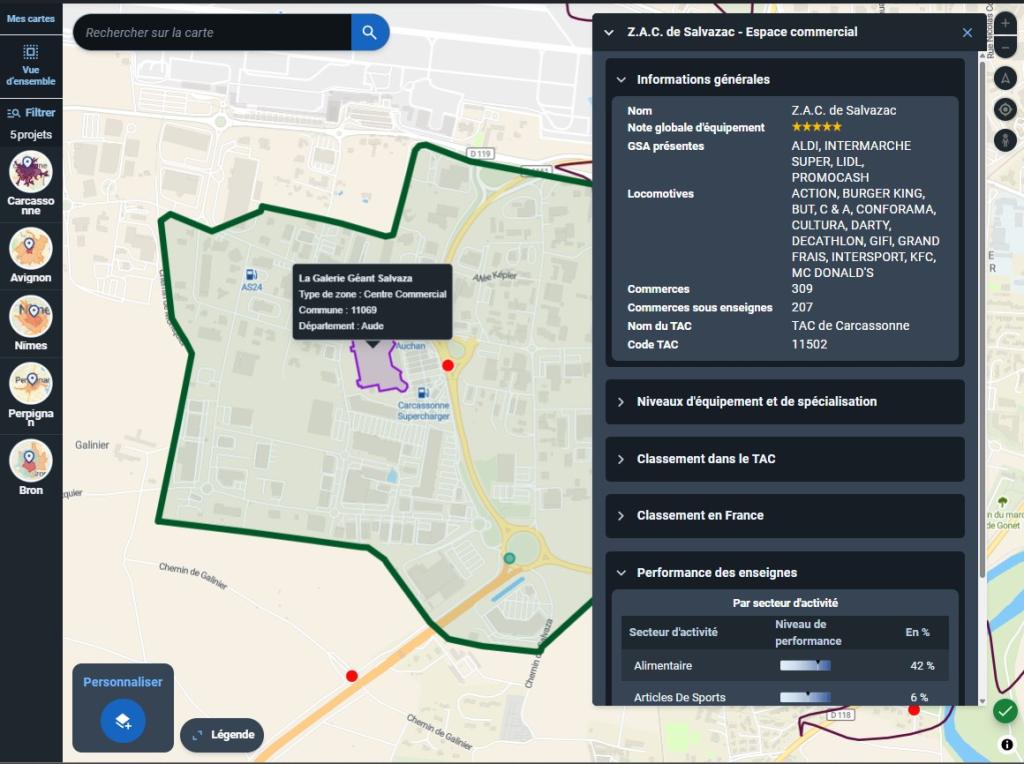Viewport: 1024px width, 764px height.
Task: Collapse the Informations générales section
Action: 621,80
